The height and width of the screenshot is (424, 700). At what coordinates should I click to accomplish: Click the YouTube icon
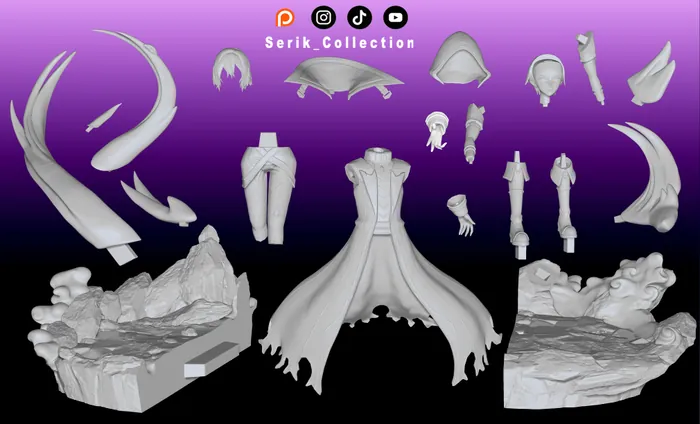click(x=395, y=18)
